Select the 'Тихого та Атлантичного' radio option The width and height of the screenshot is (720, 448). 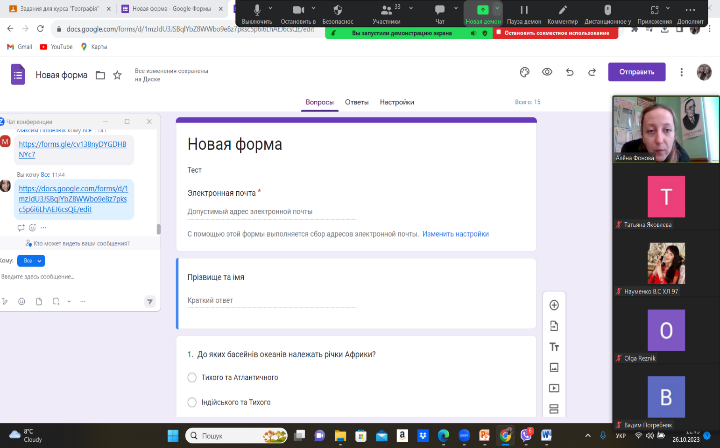192,377
